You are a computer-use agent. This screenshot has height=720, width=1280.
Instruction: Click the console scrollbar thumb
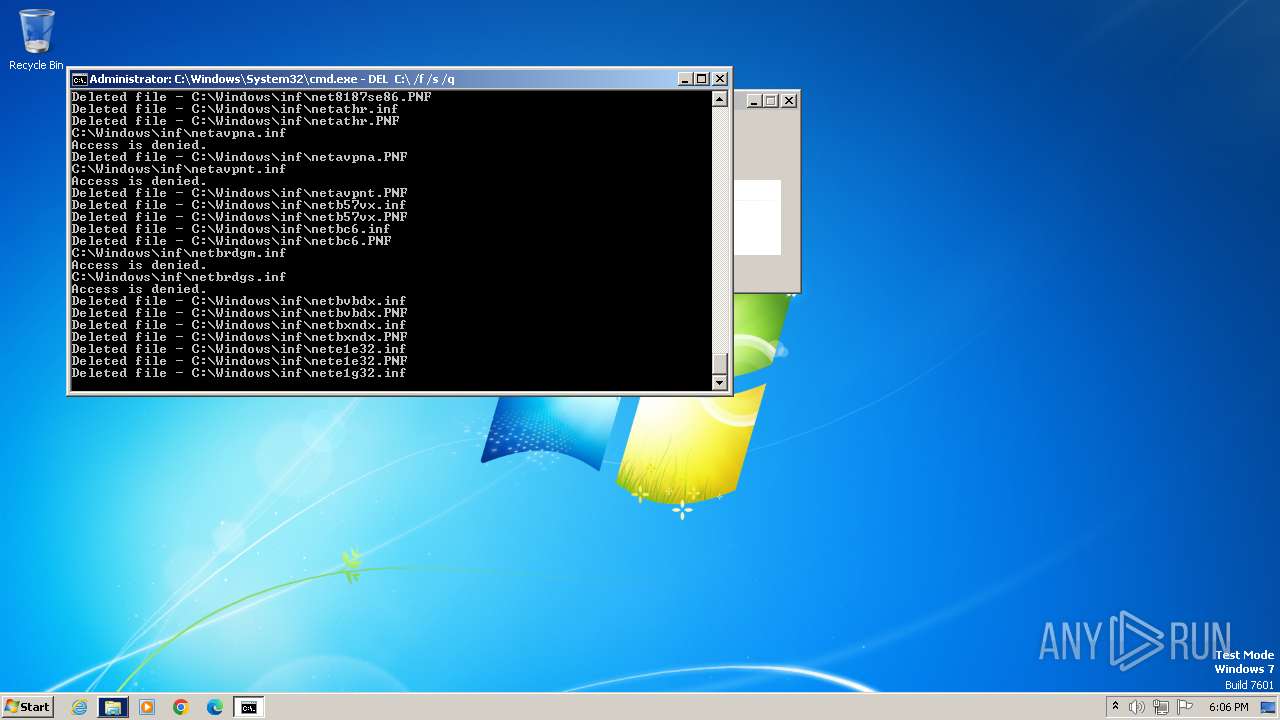point(719,363)
